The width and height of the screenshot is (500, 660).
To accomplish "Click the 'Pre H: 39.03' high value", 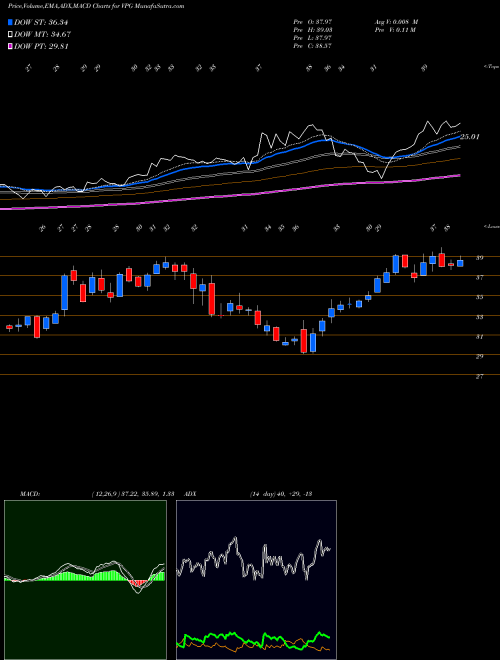I will 313,30.
